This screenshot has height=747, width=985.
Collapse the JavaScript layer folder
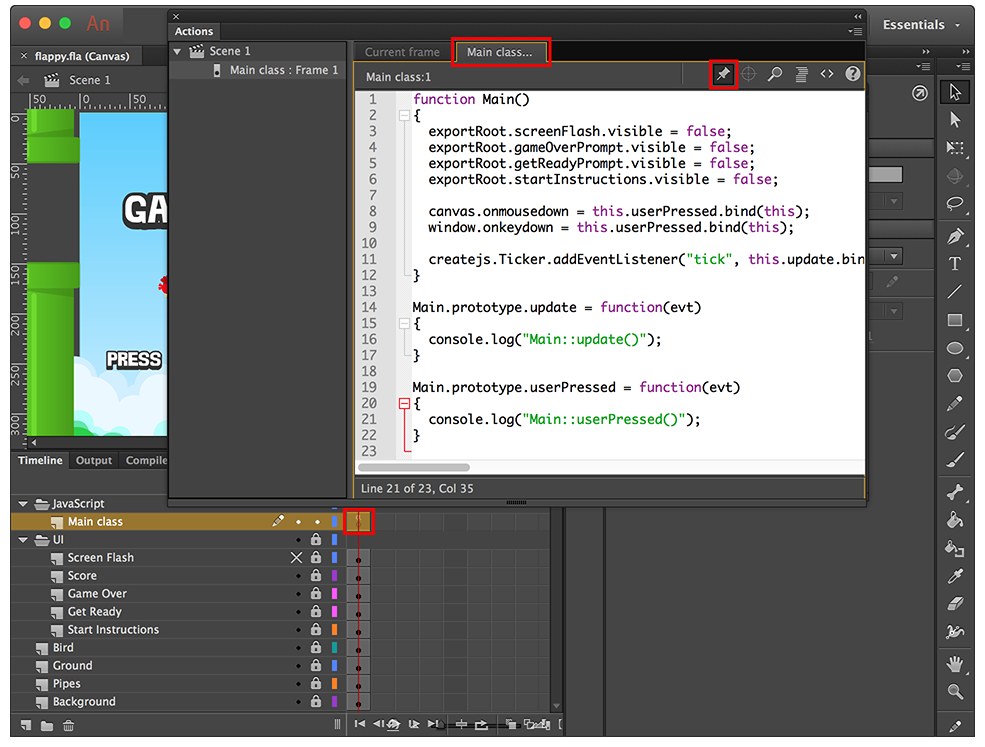coord(23,504)
